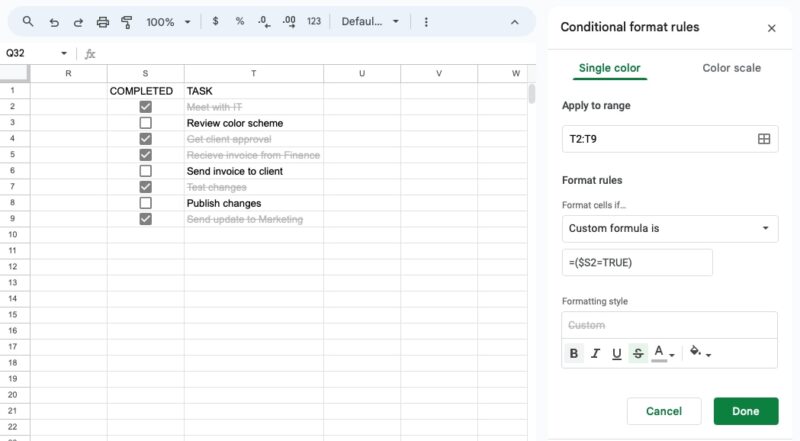Screen dimensions: 800x441
Task: Click the Apply to range T2:T9 field
Action: (670, 139)
